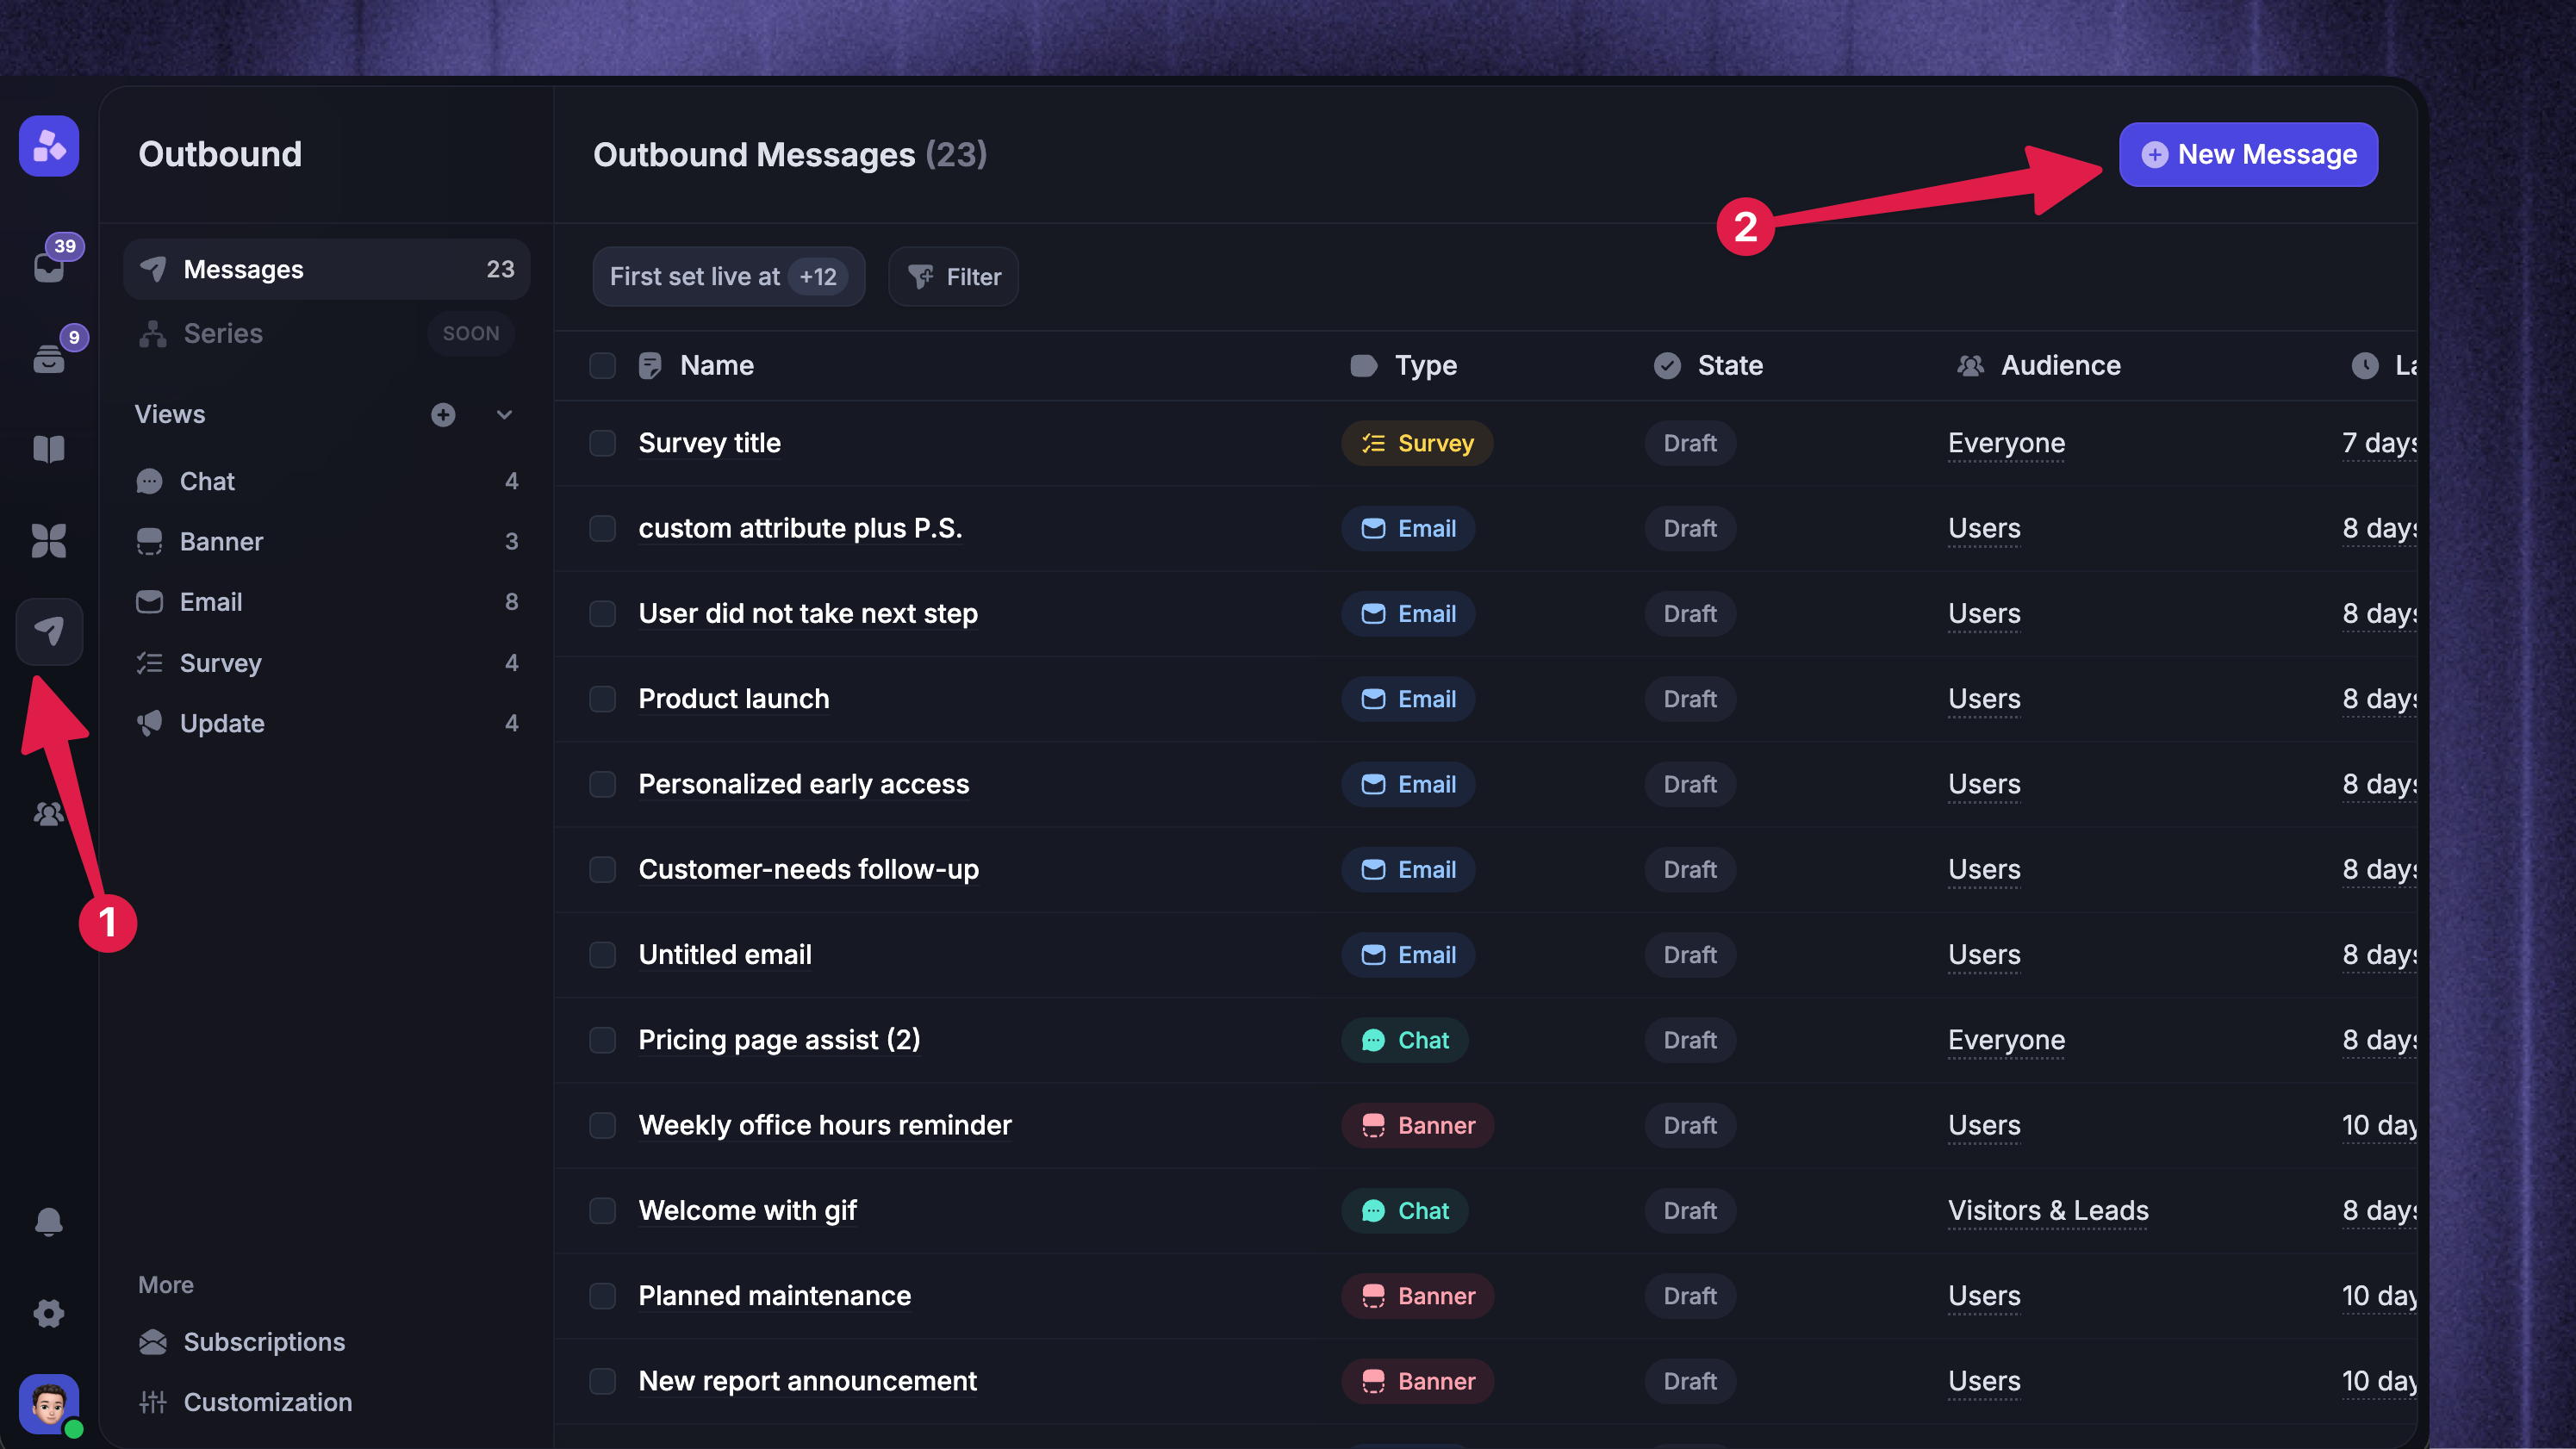
Task: Click the Banner tag on New report announcement
Action: coord(1417,1380)
